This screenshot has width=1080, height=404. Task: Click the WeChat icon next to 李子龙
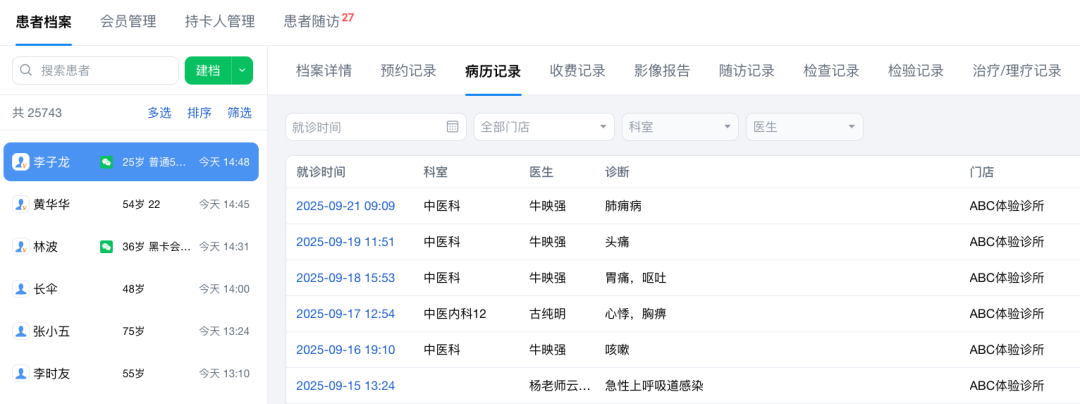coord(106,162)
